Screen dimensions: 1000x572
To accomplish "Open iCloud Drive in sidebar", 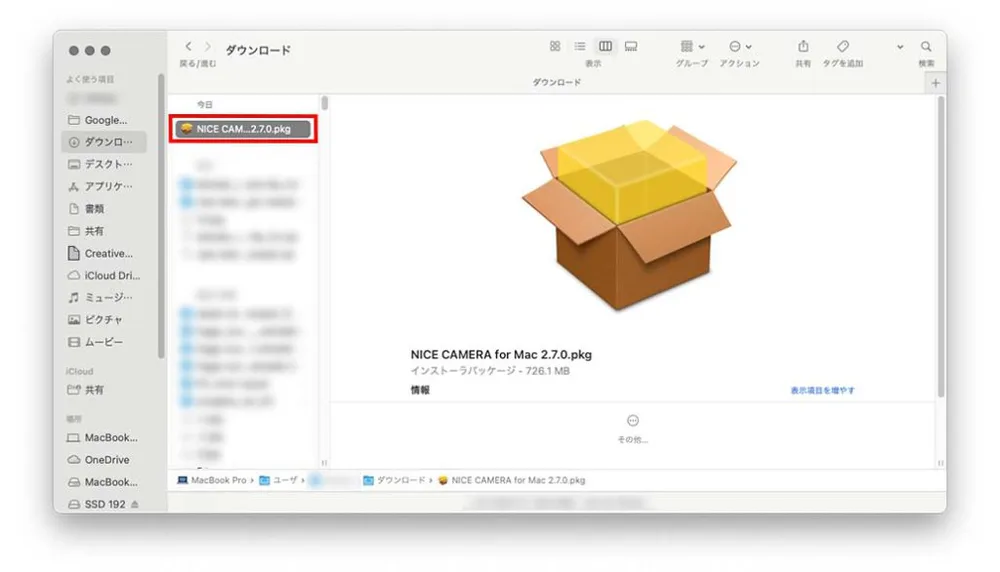I will 104,275.
